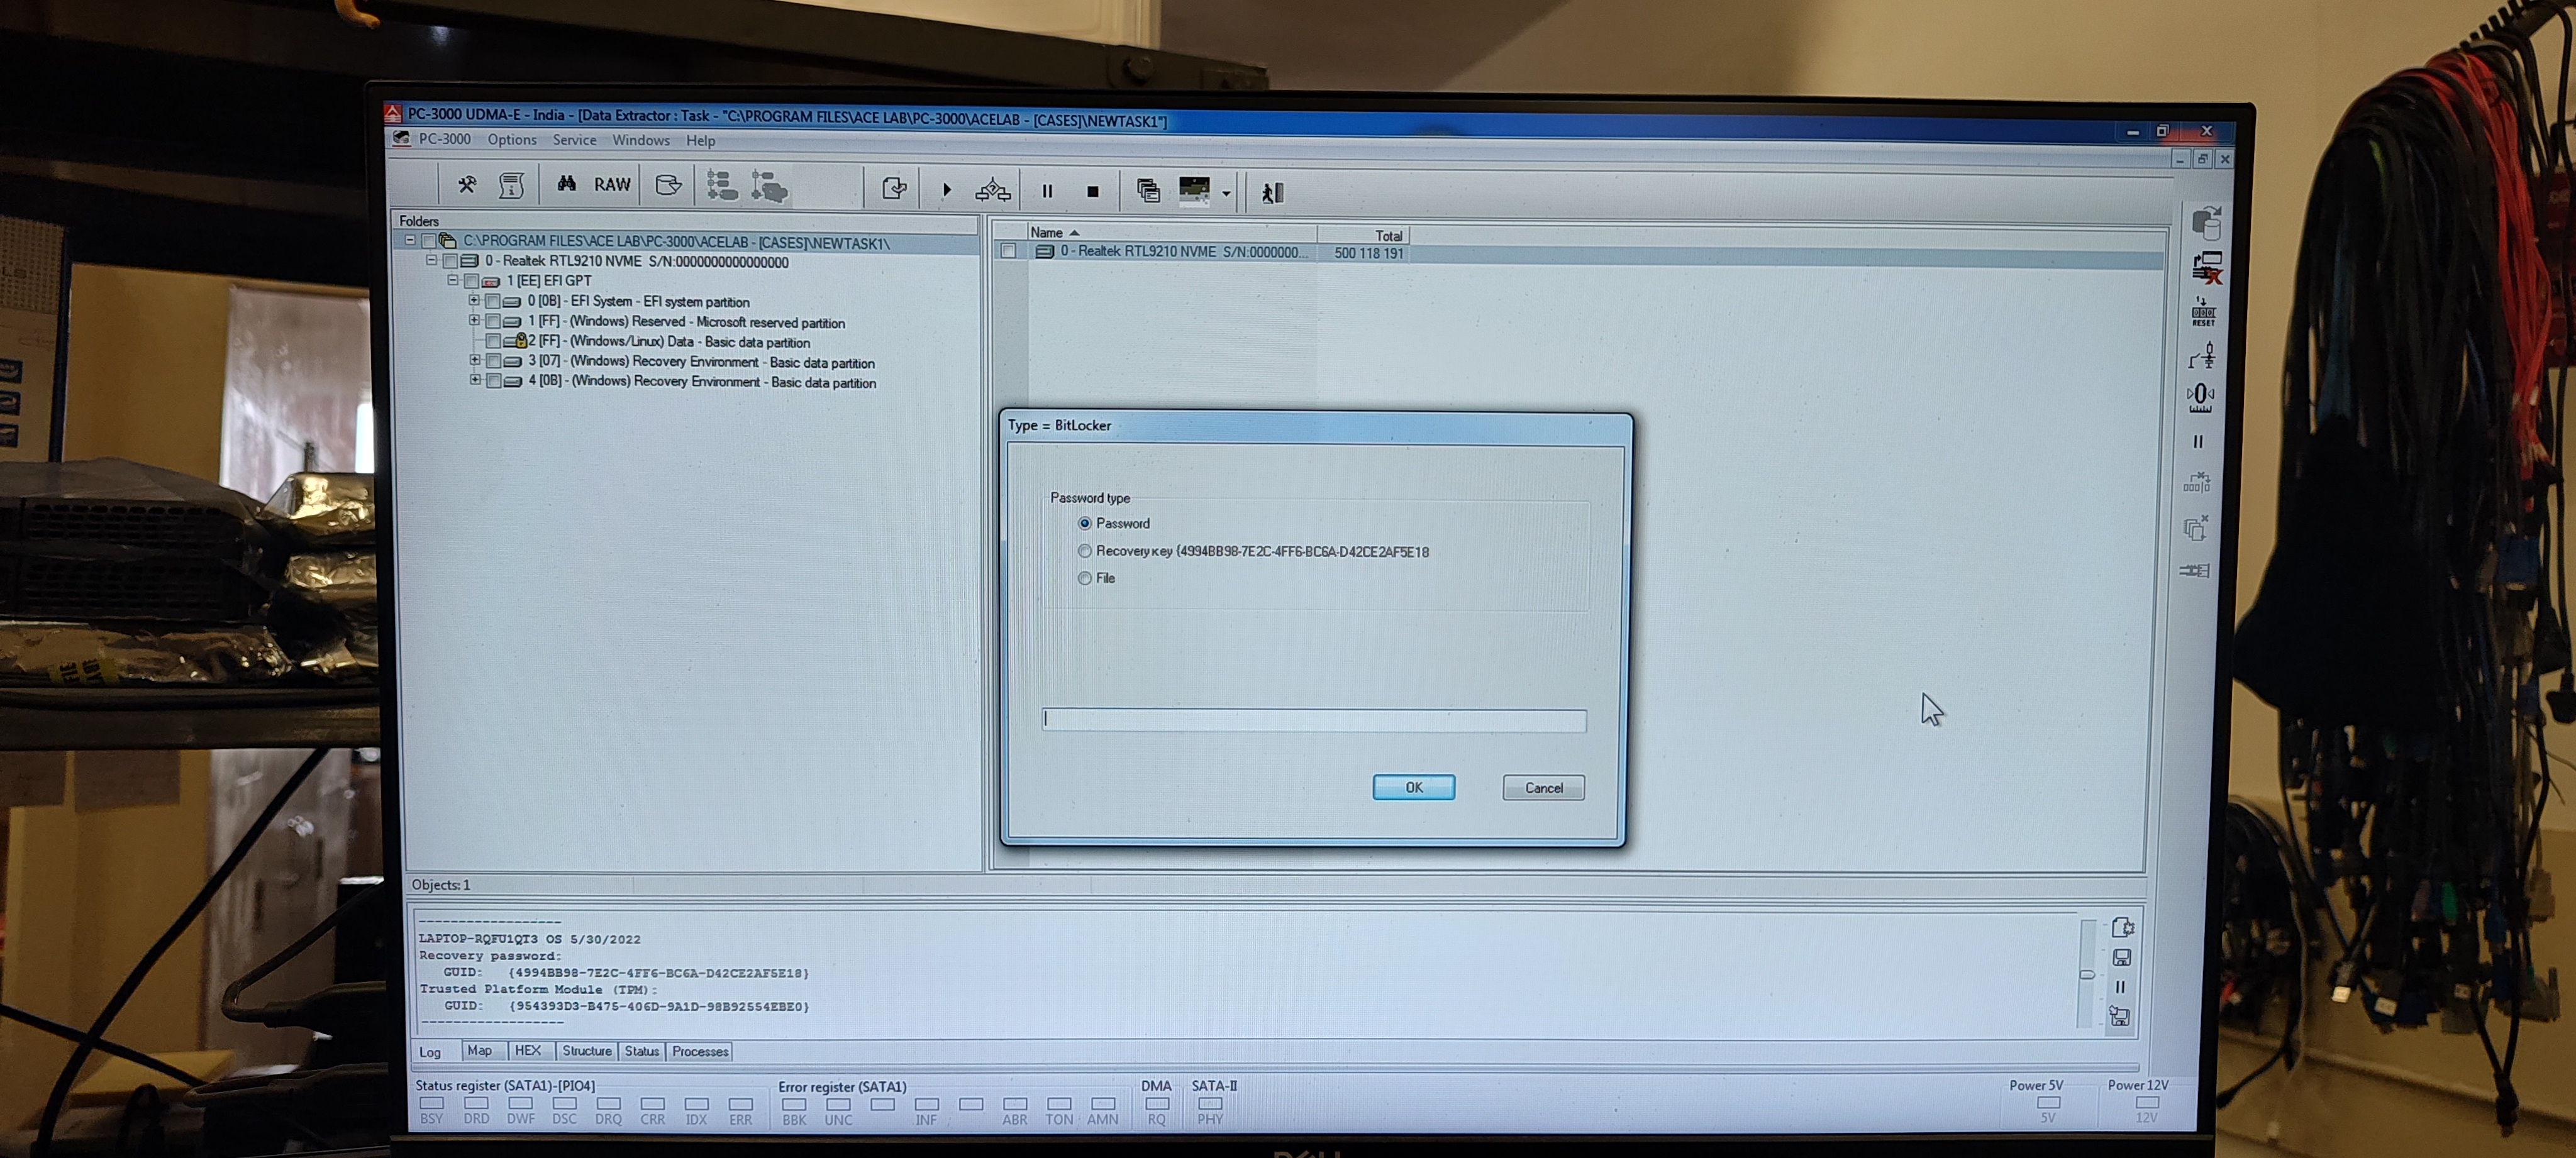This screenshot has width=2576, height=1158.
Task: Click the second greyed tree map icon
Action: (x=769, y=187)
